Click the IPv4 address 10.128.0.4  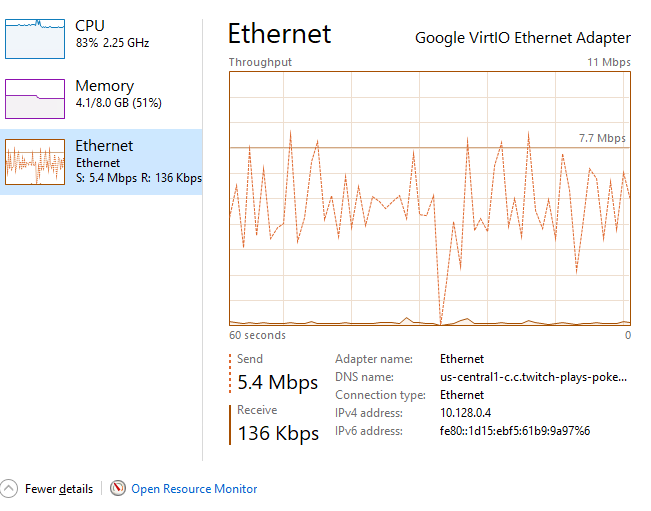click(x=467, y=413)
